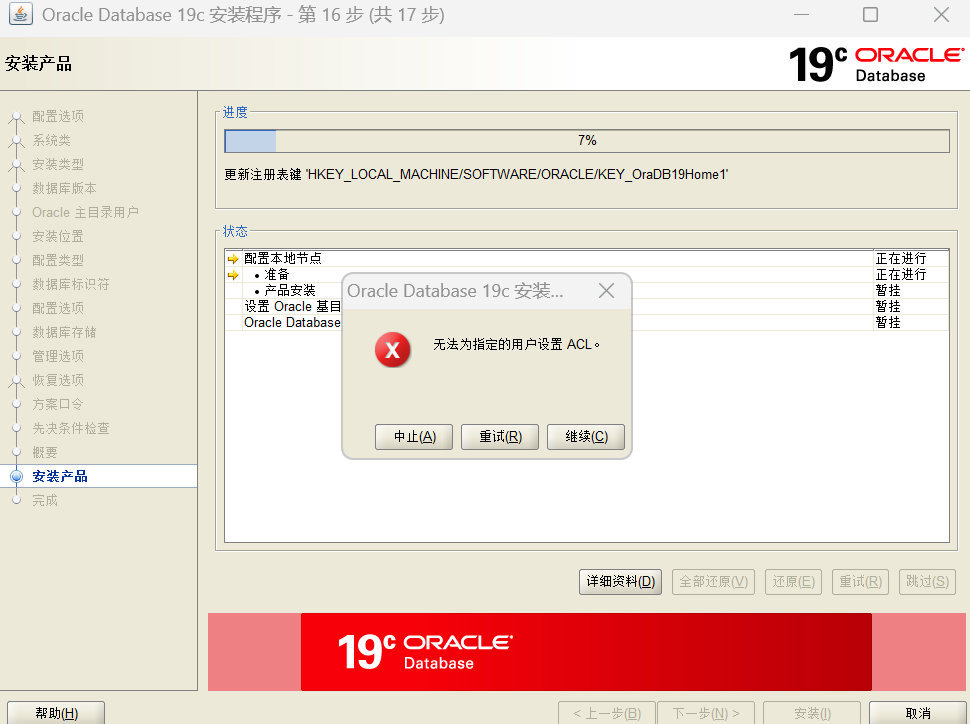This screenshot has width=970, height=724.
Task: Click 正在进行 status of 配置本地节点 row
Action: (901, 258)
